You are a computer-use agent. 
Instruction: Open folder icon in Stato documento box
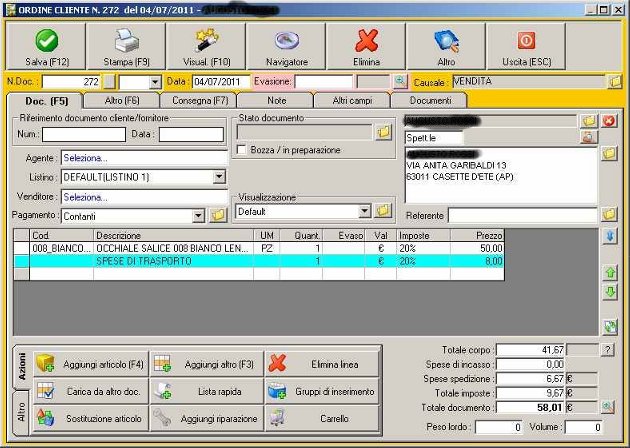[x=383, y=132]
